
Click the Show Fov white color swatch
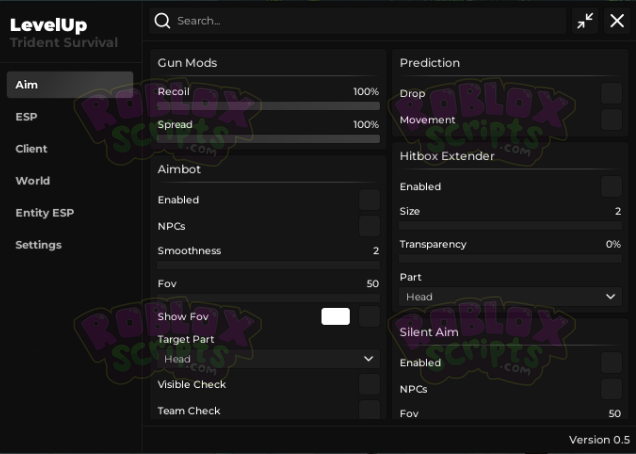(x=335, y=317)
